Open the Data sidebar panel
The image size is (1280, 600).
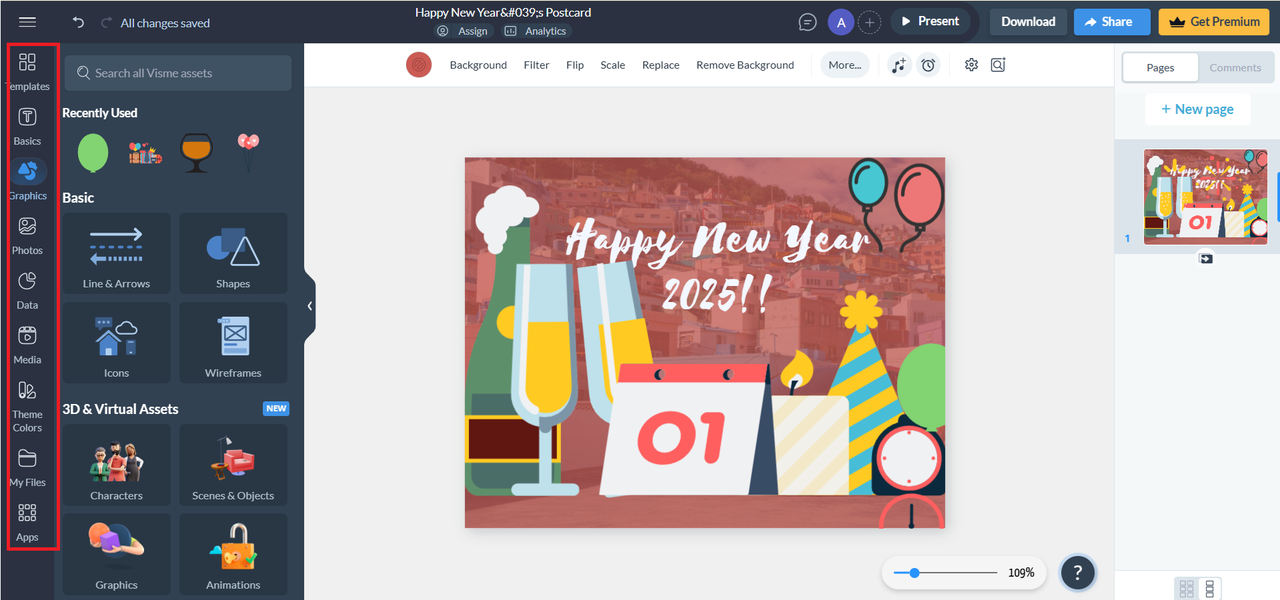pos(28,289)
